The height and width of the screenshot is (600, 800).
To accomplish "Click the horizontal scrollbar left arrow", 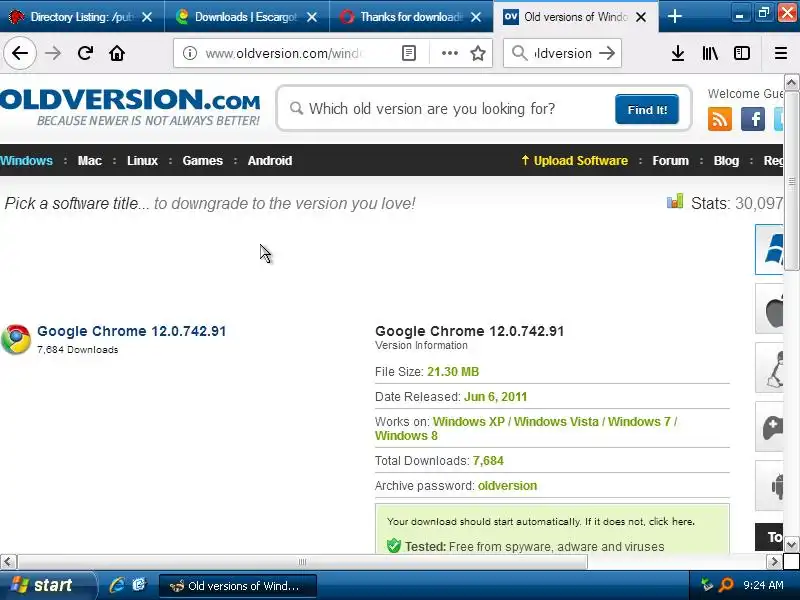I will pyautogui.click(x=8, y=562).
